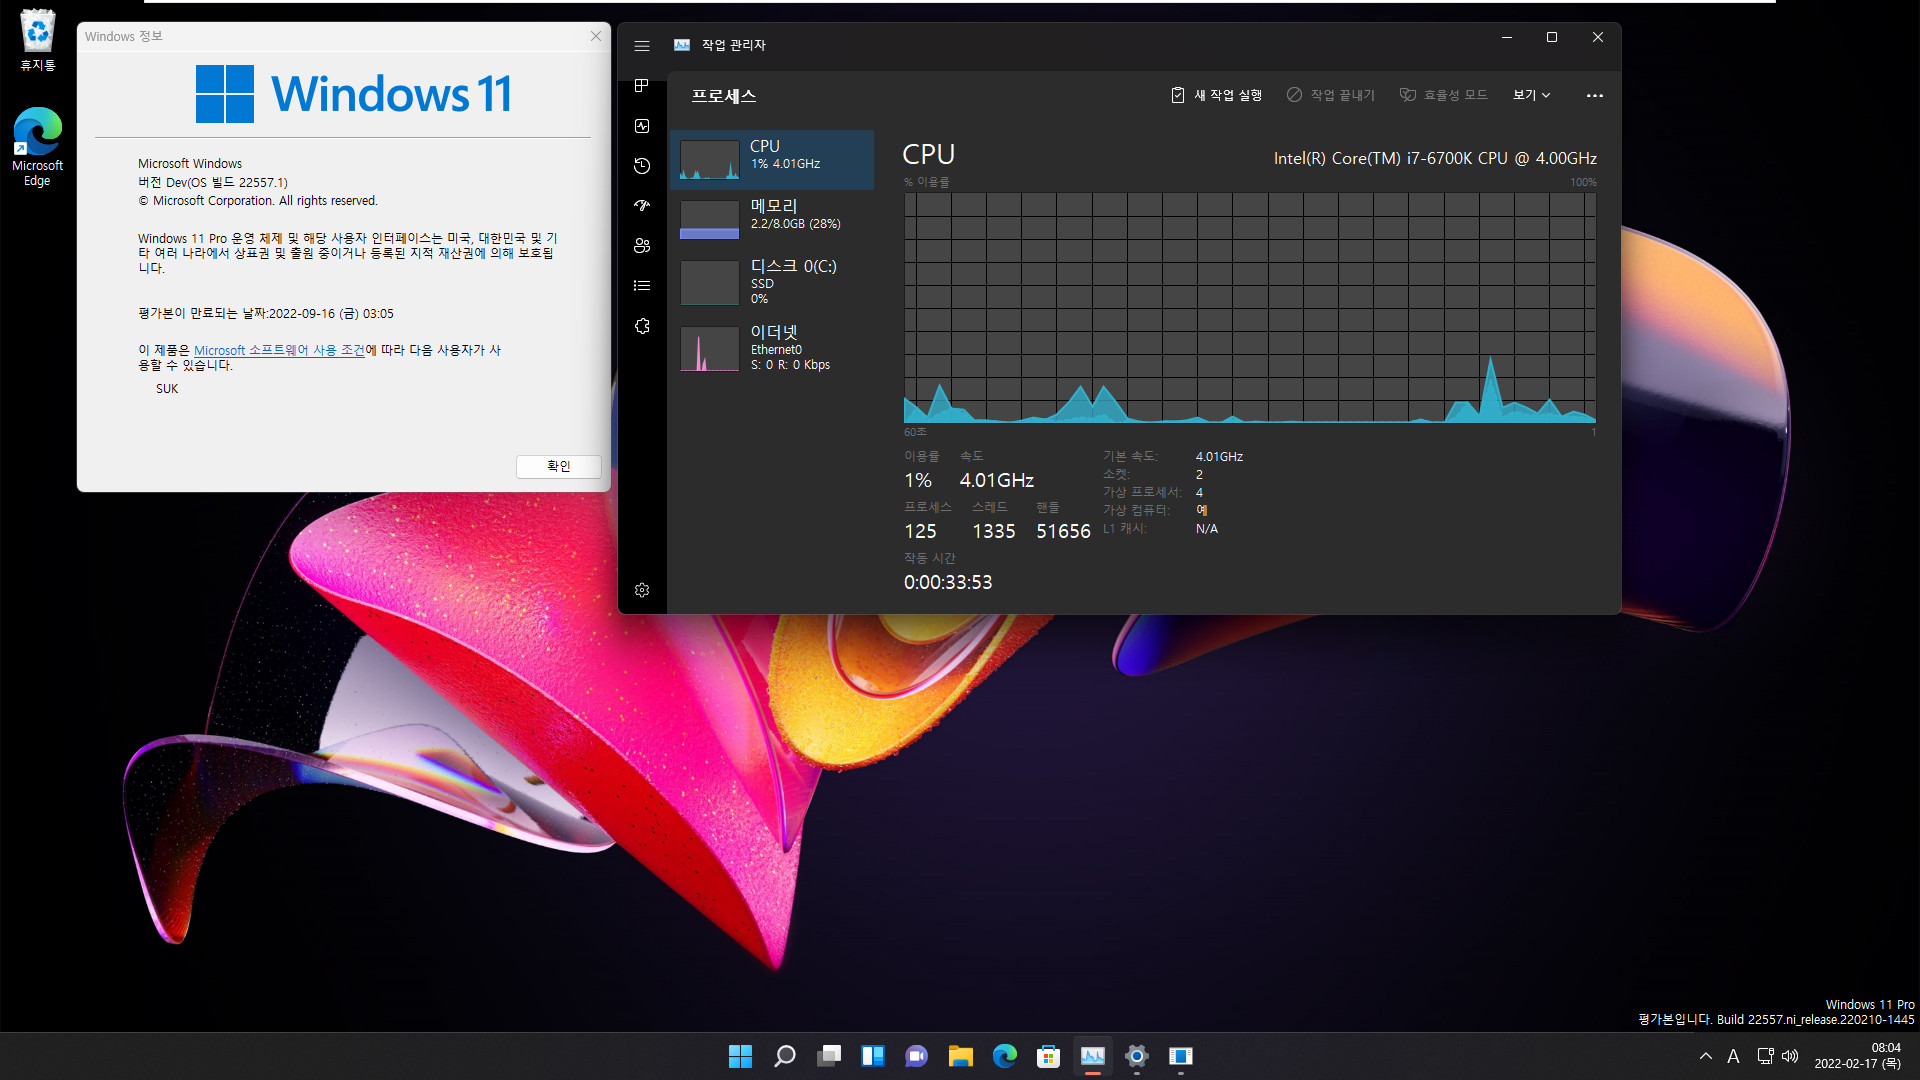
Task: Open Task Manager settings gear icon
Action: [642, 590]
